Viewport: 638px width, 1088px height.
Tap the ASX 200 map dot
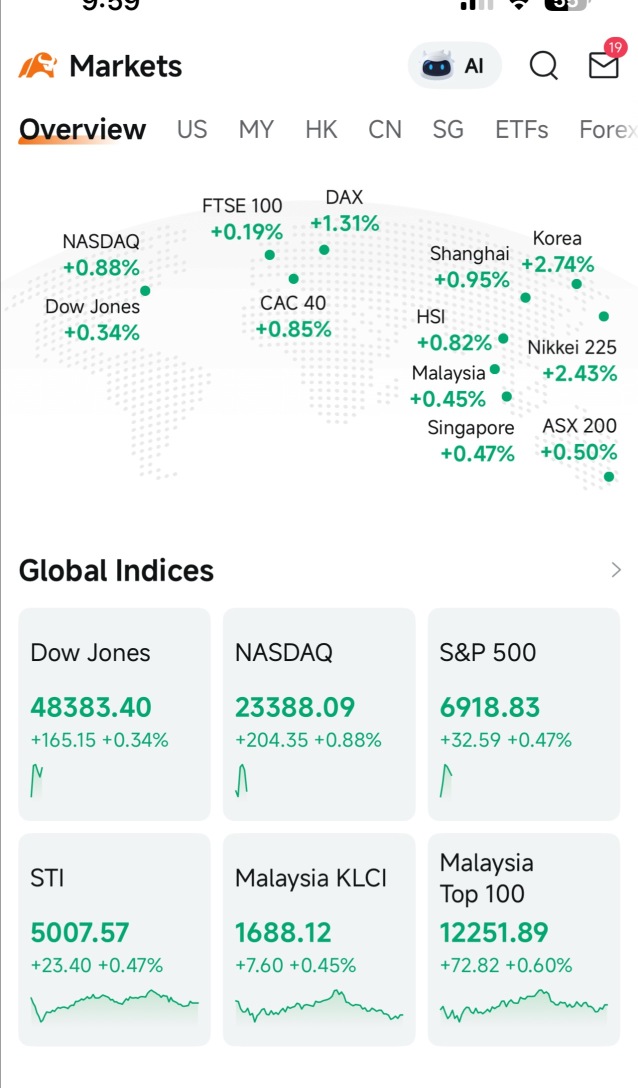pos(609,477)
